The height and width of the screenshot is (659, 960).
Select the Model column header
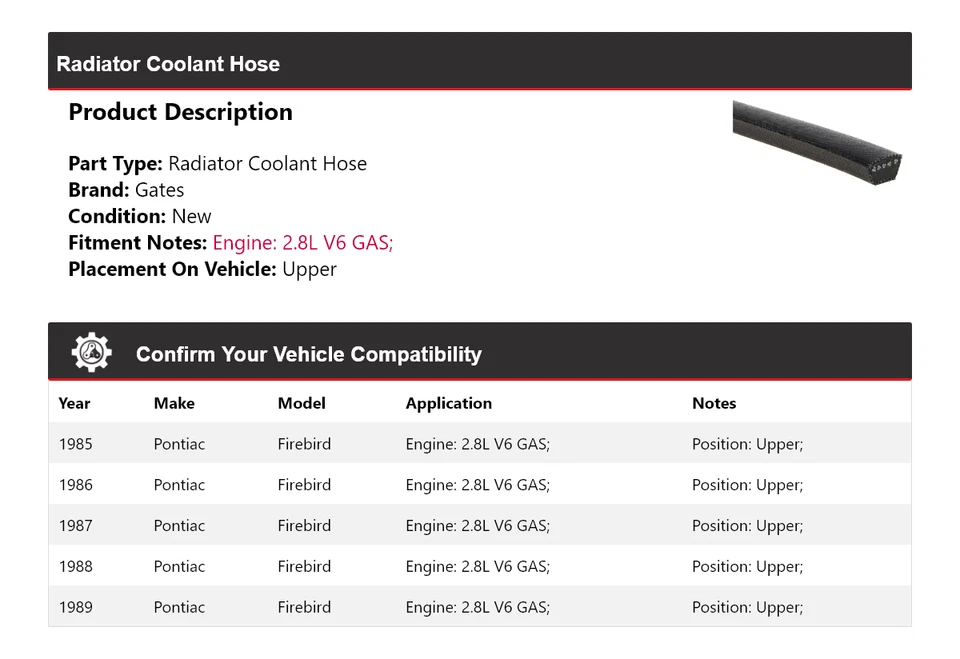(x=301, y=404)
